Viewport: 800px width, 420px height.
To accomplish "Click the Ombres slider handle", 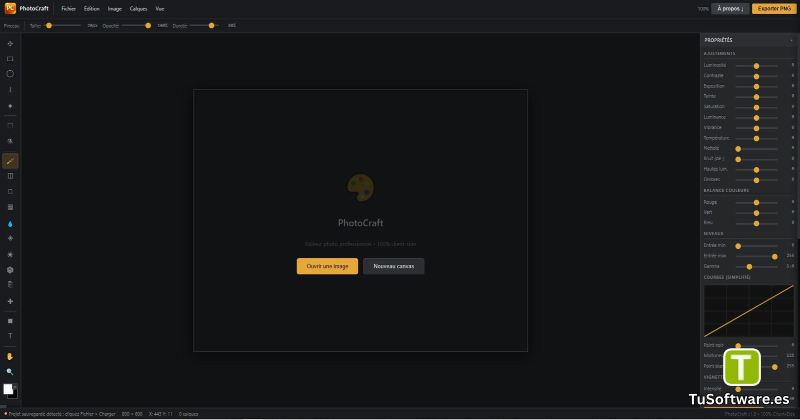I will (x=756, y=180).
